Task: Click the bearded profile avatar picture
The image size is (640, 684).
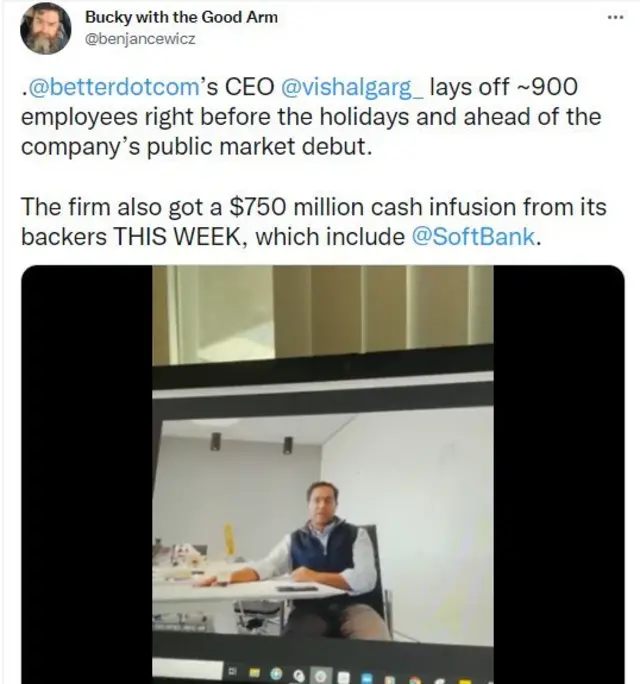Action: point(45,29)
